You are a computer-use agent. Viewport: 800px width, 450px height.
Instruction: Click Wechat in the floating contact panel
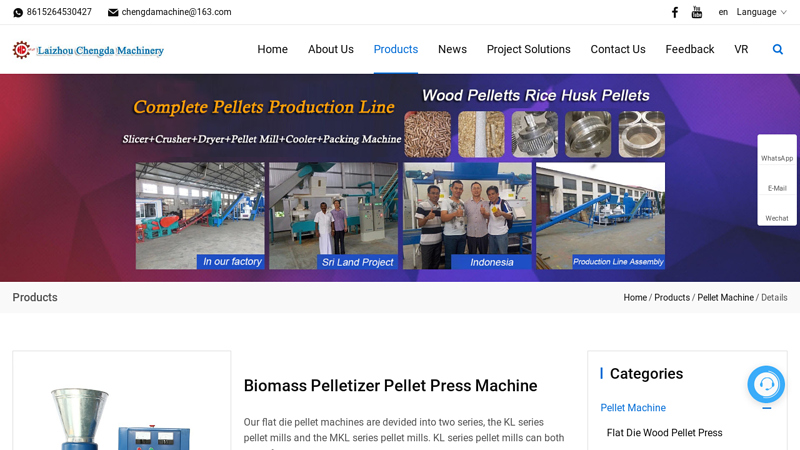[x=777, y=210]
